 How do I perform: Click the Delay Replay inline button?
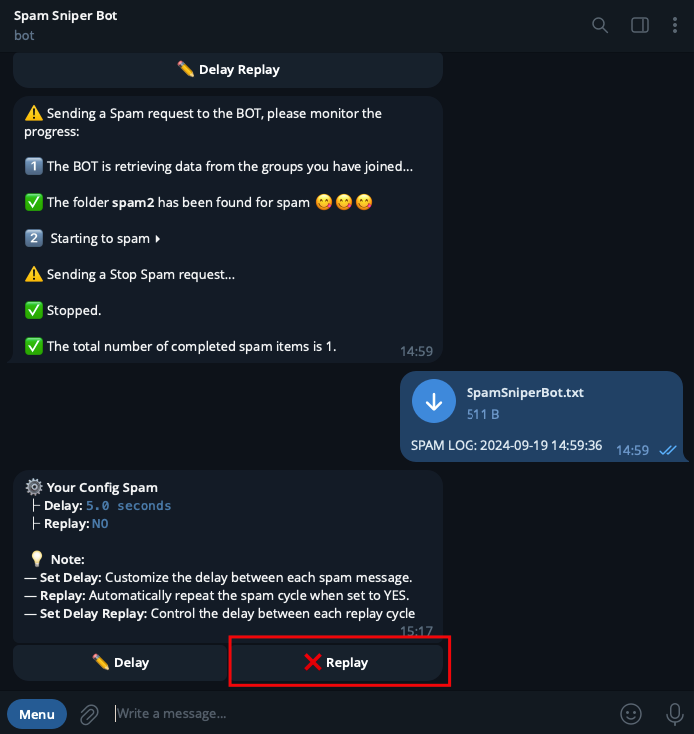228,70
